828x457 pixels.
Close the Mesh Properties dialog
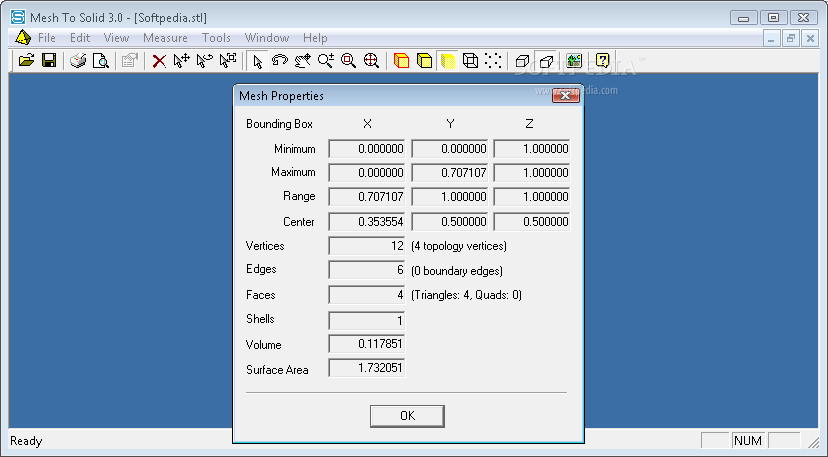click(566, 96)
